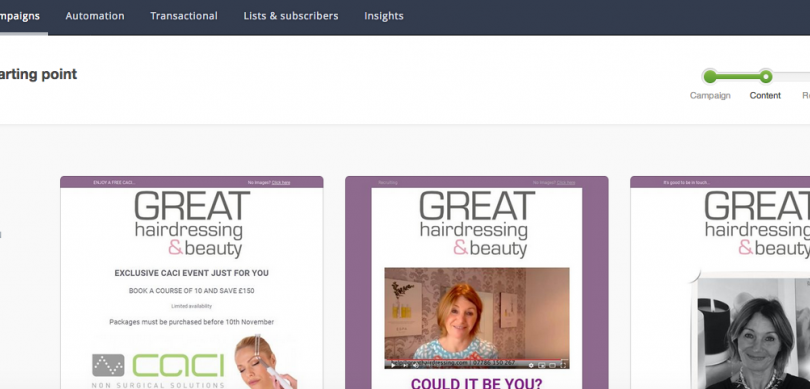Click GREAT hairdressing logo in CACI template

192,224
